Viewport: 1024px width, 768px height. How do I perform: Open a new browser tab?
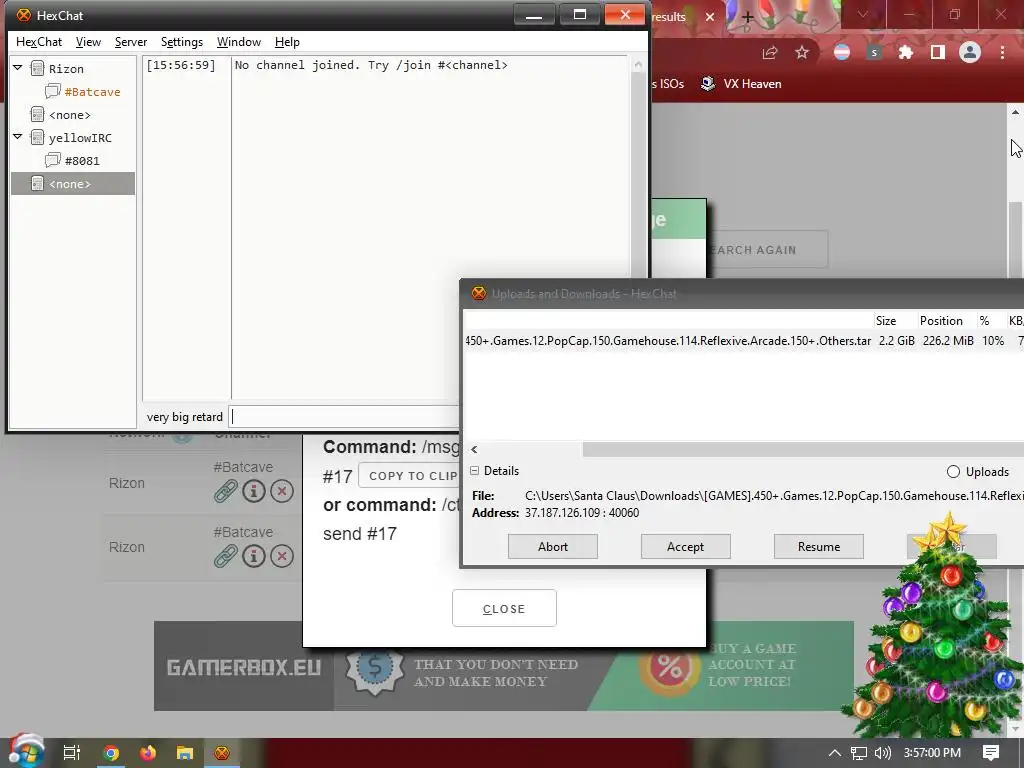pyautogui.click(x=748, y=17)
